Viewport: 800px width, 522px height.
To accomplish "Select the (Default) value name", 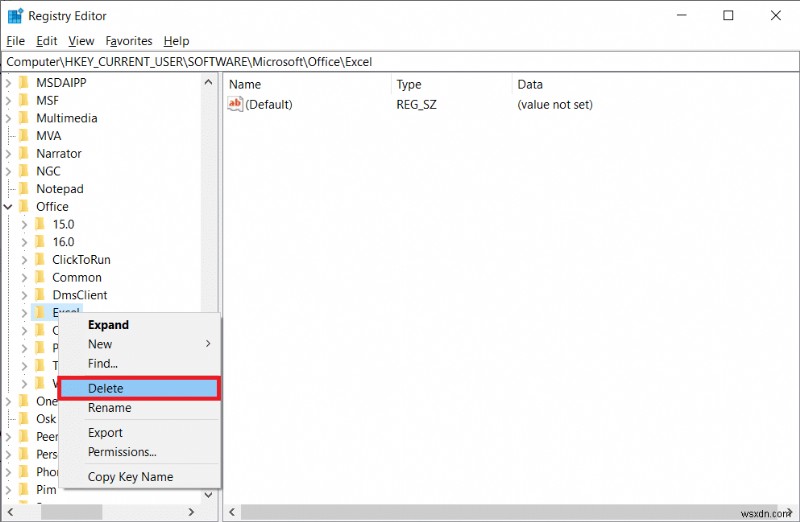I will click(x=269, y=105).
